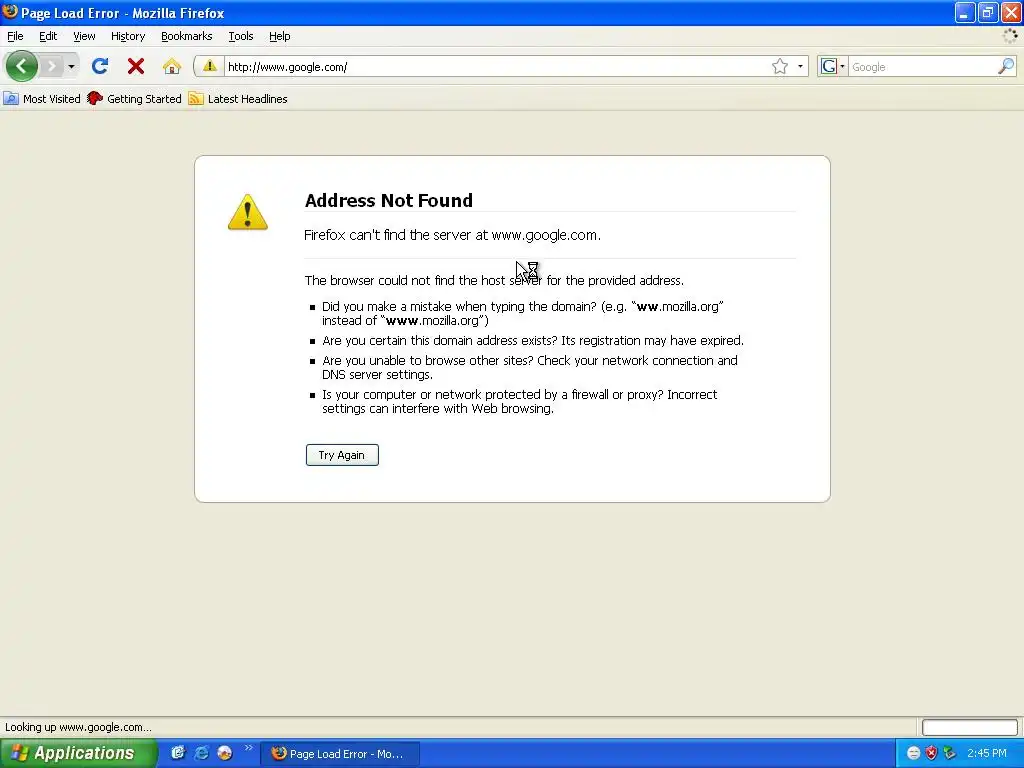
Task: Minimize the Firefox window
Action: 965,12
